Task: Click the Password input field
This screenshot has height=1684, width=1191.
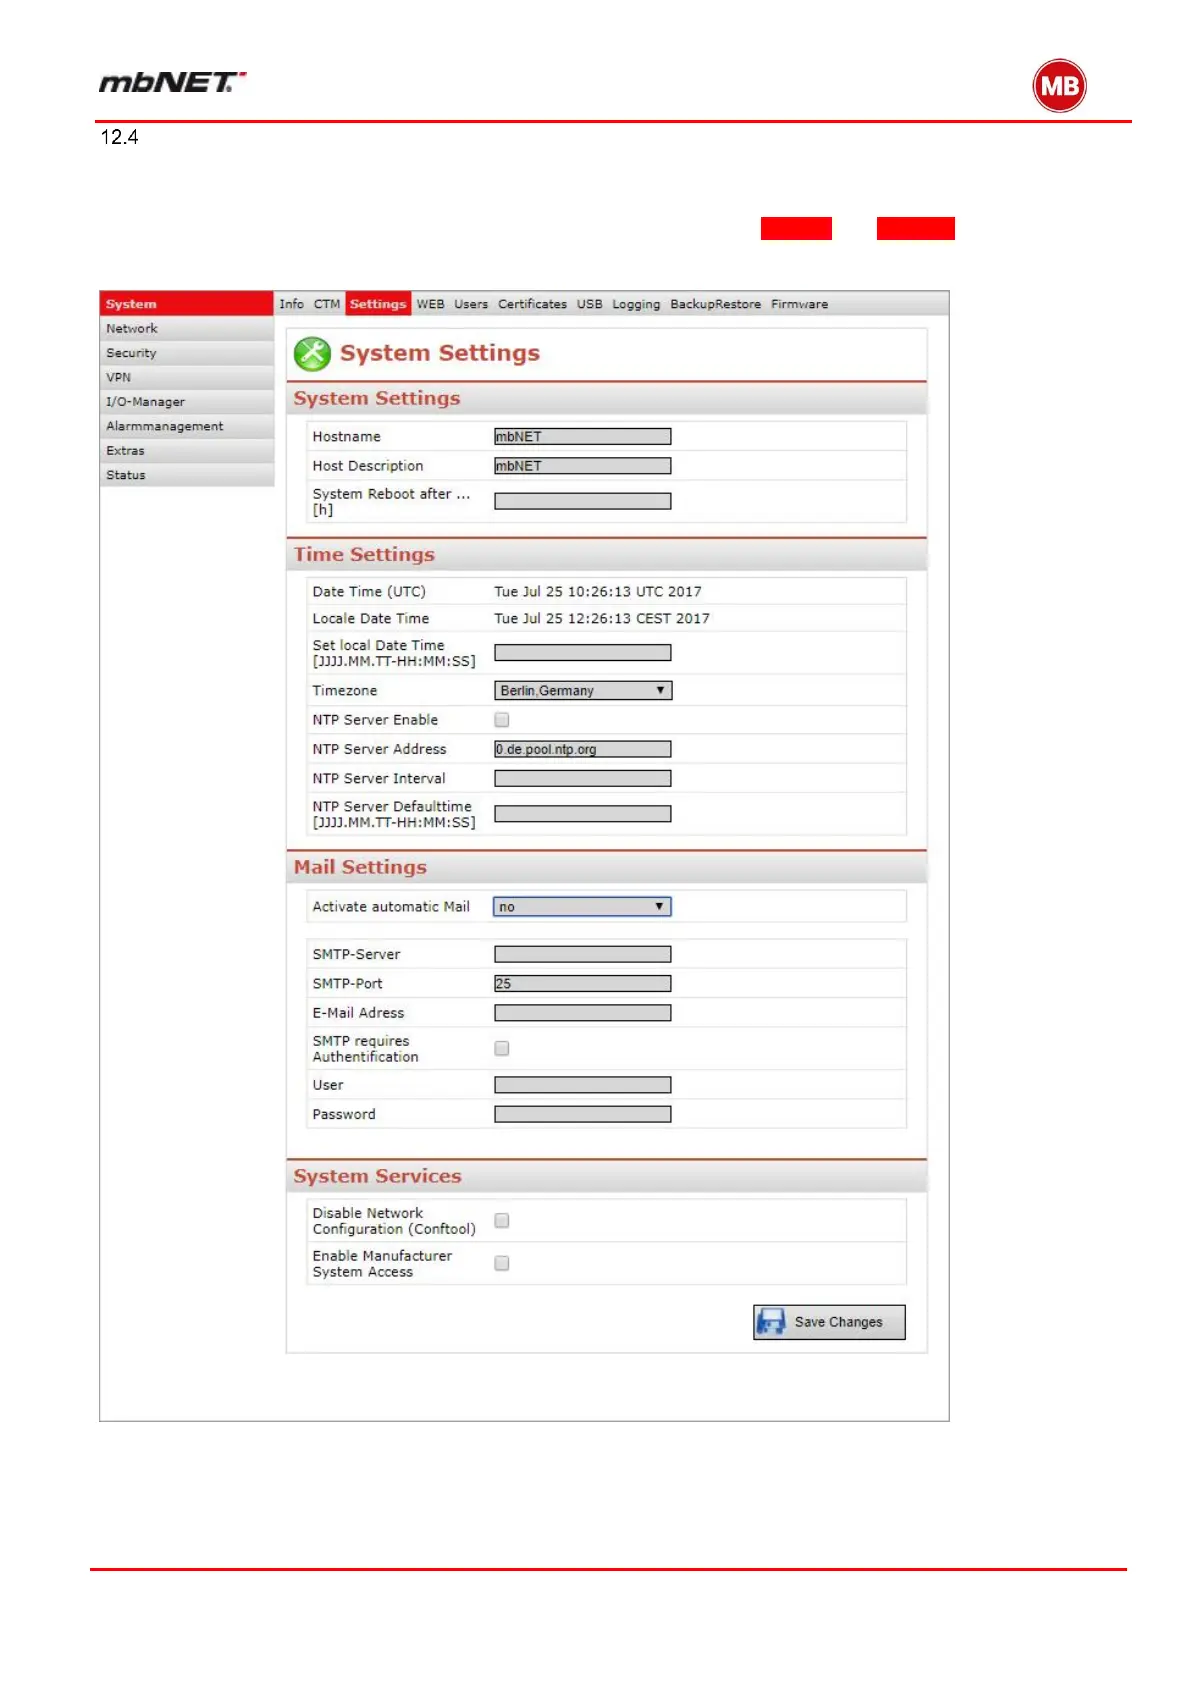Action: 583,1114
